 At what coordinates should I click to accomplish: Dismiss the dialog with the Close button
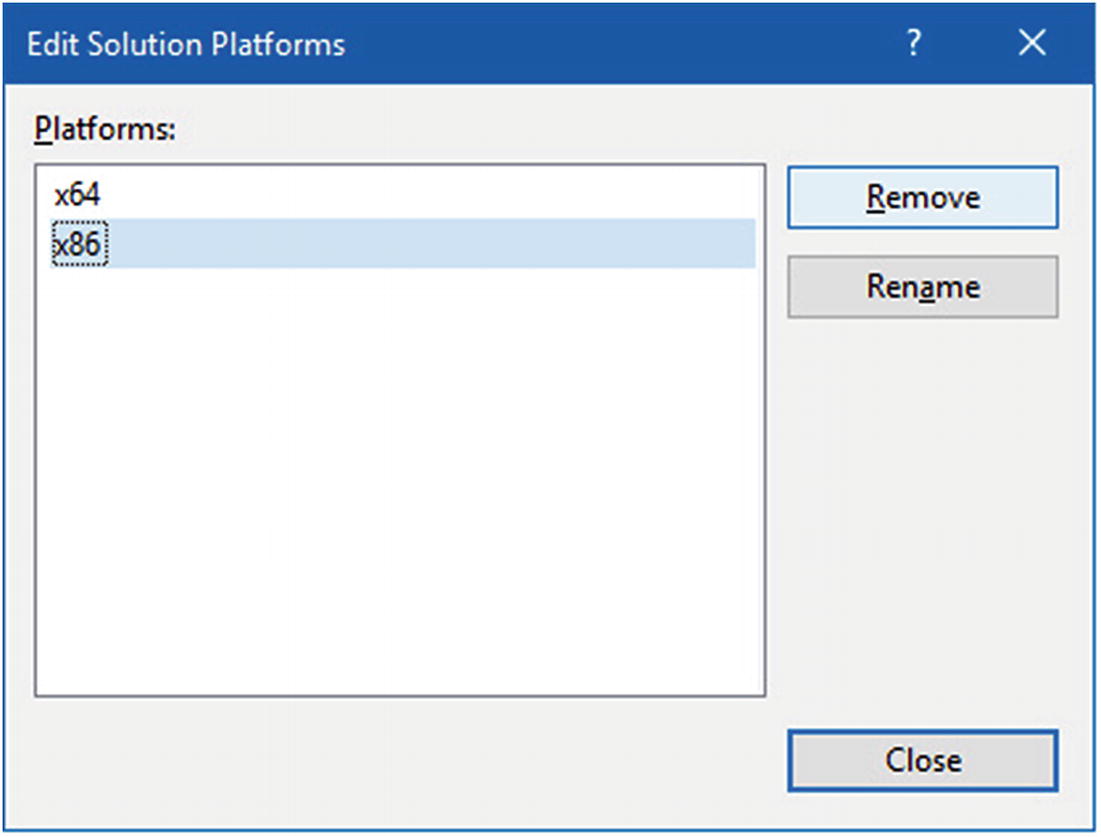[922, 760]
